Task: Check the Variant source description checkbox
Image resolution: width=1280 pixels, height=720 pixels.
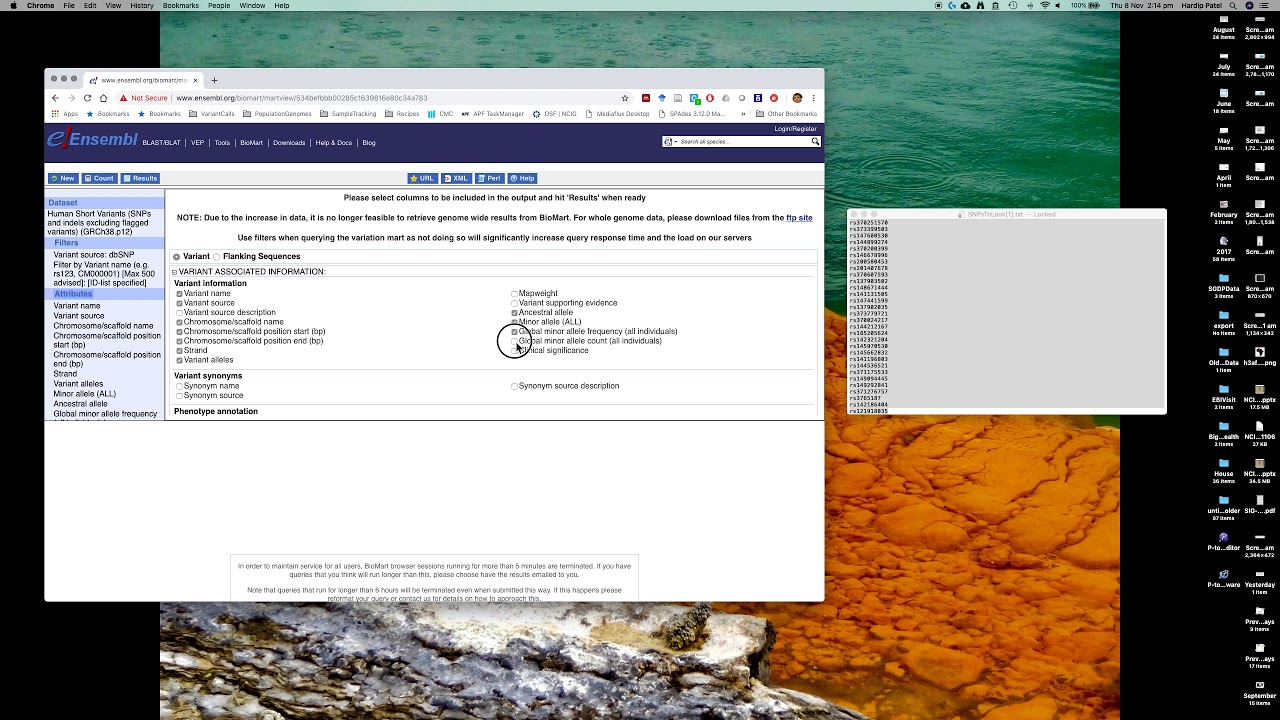Action: 180,313
